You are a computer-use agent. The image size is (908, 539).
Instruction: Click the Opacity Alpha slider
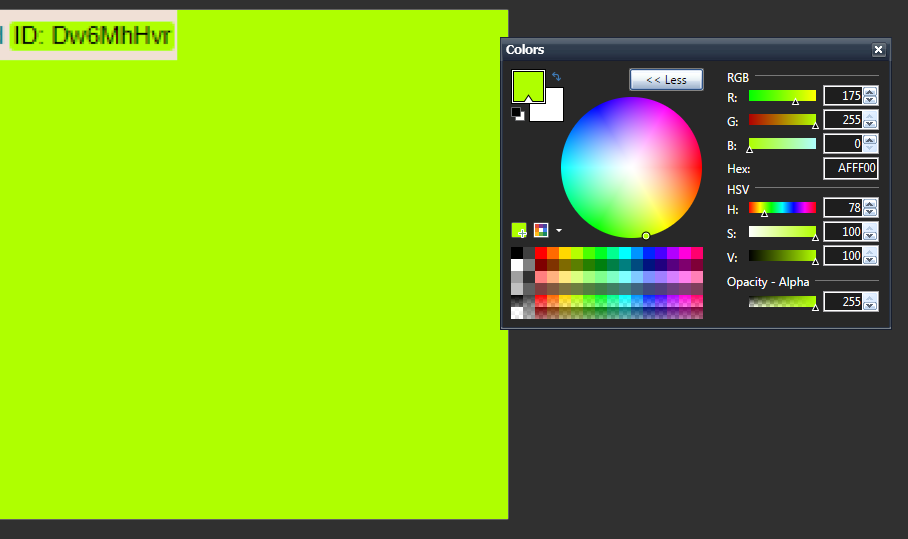(x=782, y=302)
